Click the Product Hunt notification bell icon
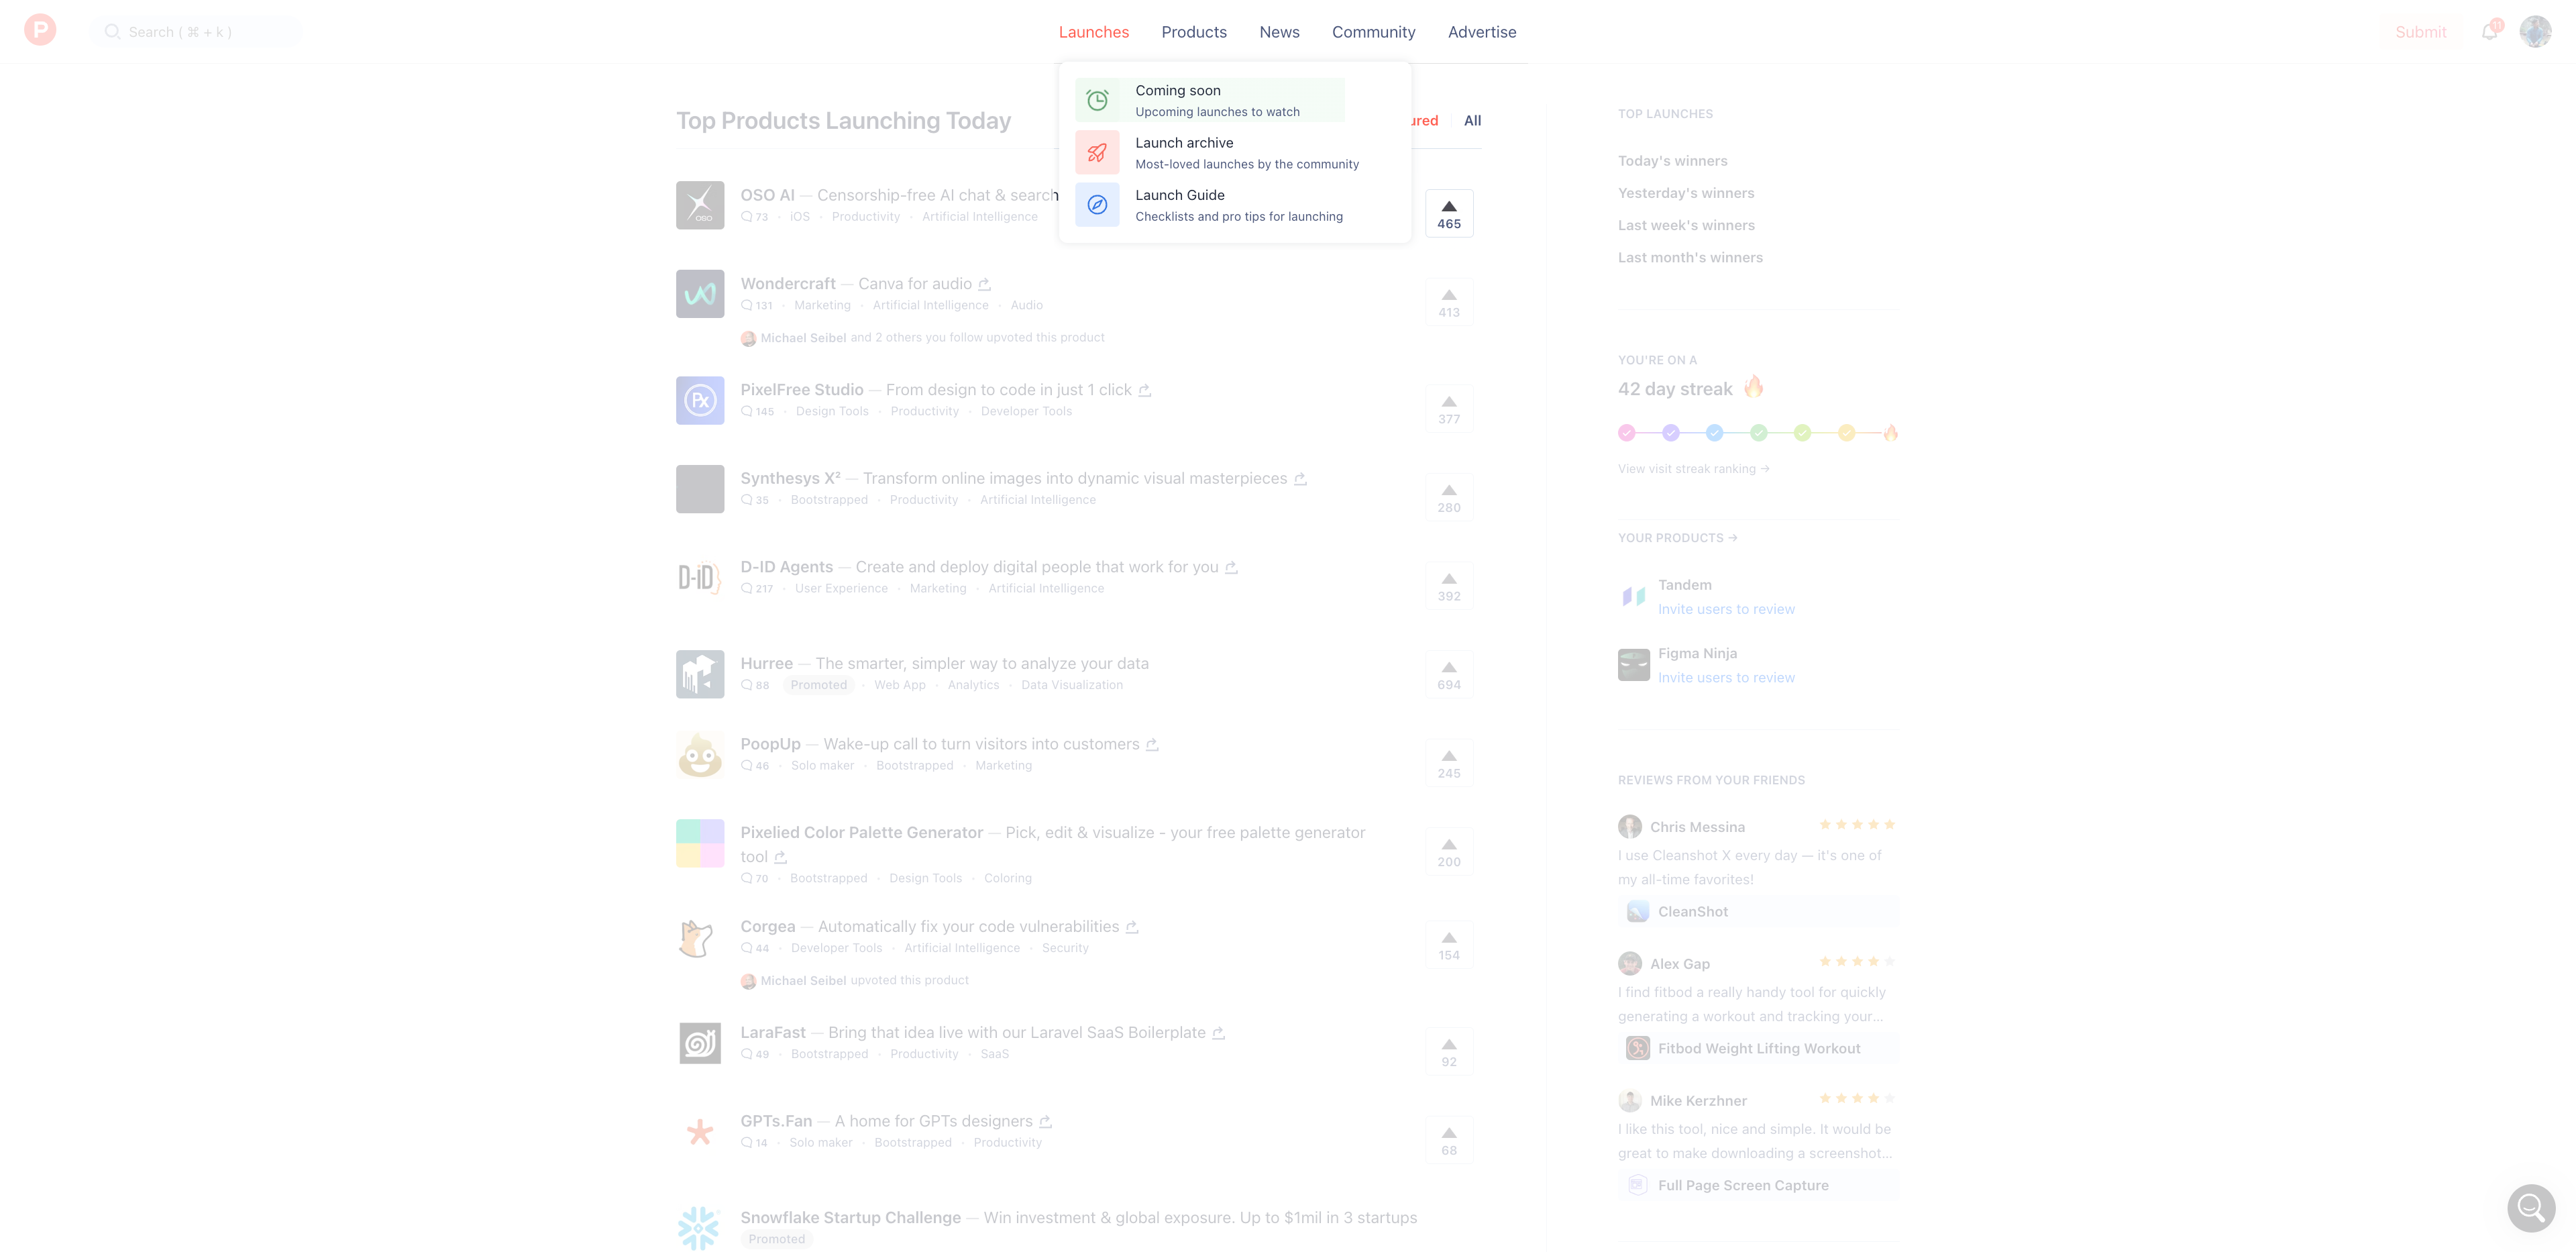2576x1252 pixels. pyautogui.click(x=2491, y=30)
